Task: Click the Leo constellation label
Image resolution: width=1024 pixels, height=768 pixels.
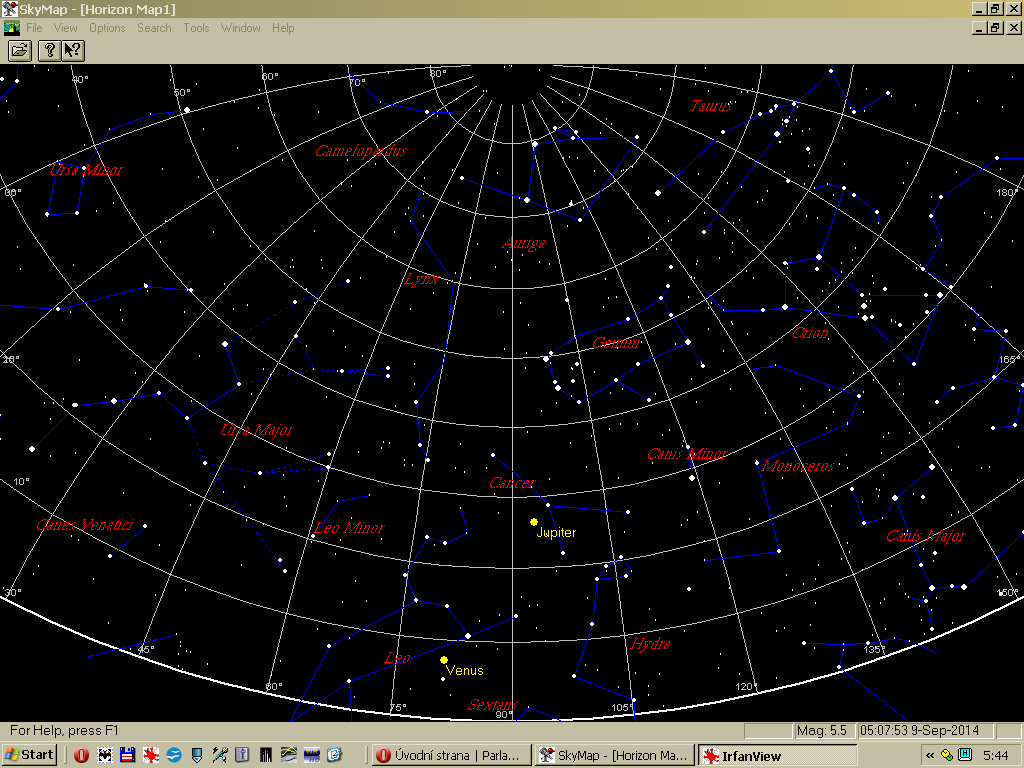Action: [397, 658]
